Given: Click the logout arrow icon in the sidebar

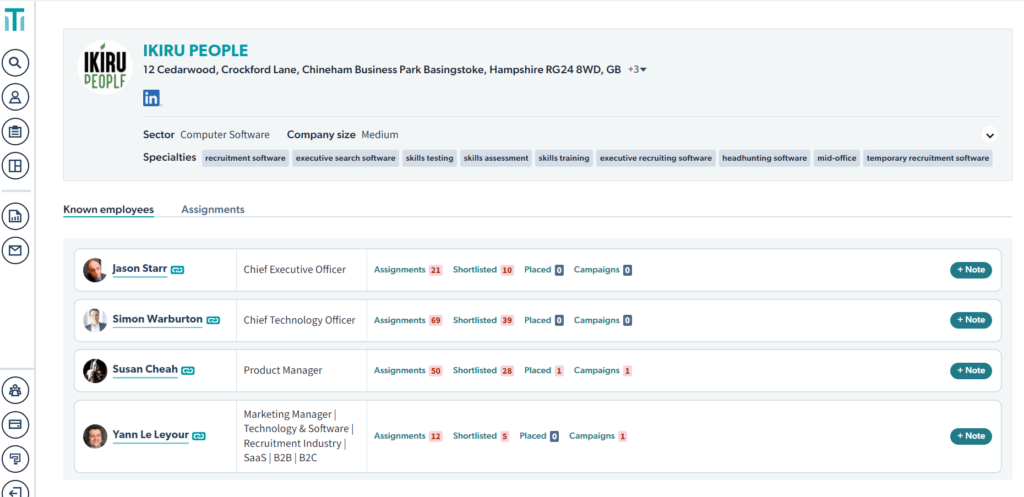Looking at the screenshot, I should coord(15,490).
